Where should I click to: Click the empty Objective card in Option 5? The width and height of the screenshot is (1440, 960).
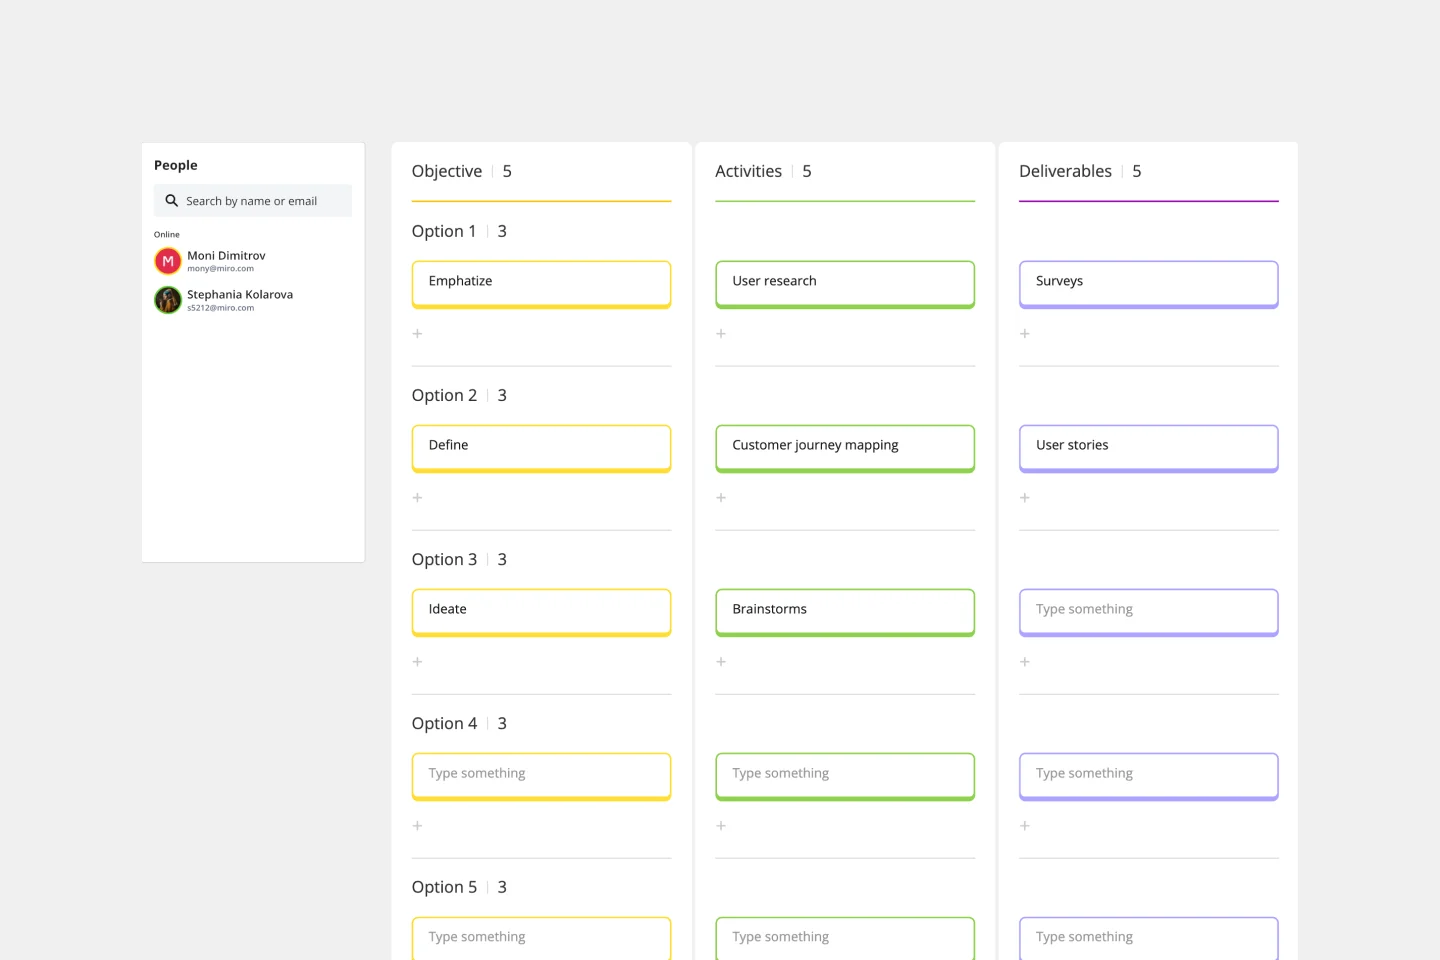[541, 938]
